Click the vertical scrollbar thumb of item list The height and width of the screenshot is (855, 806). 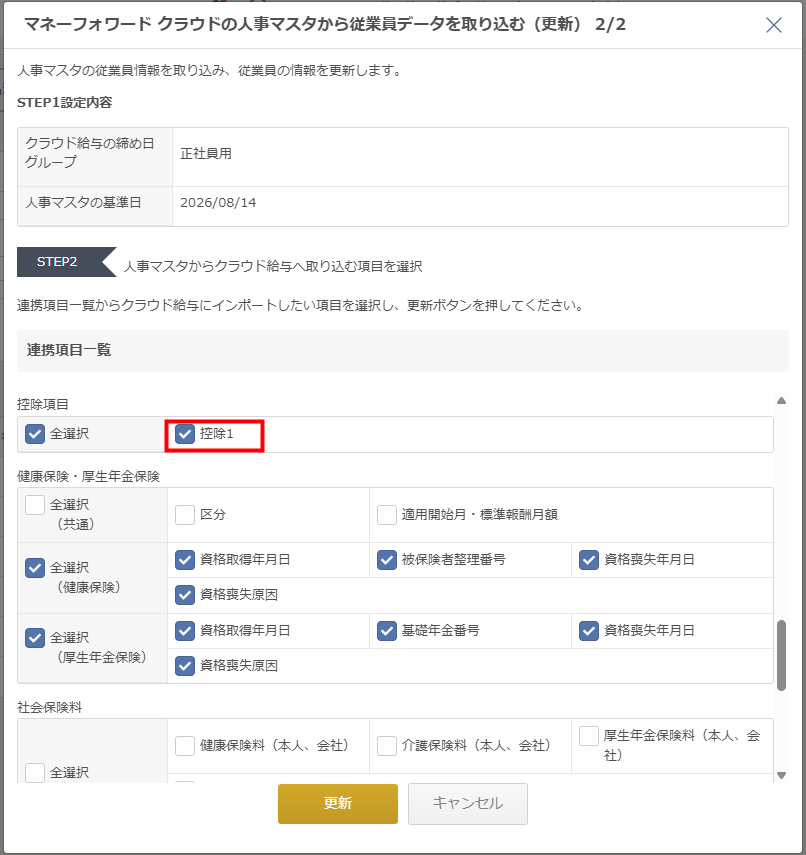point(781,655)
